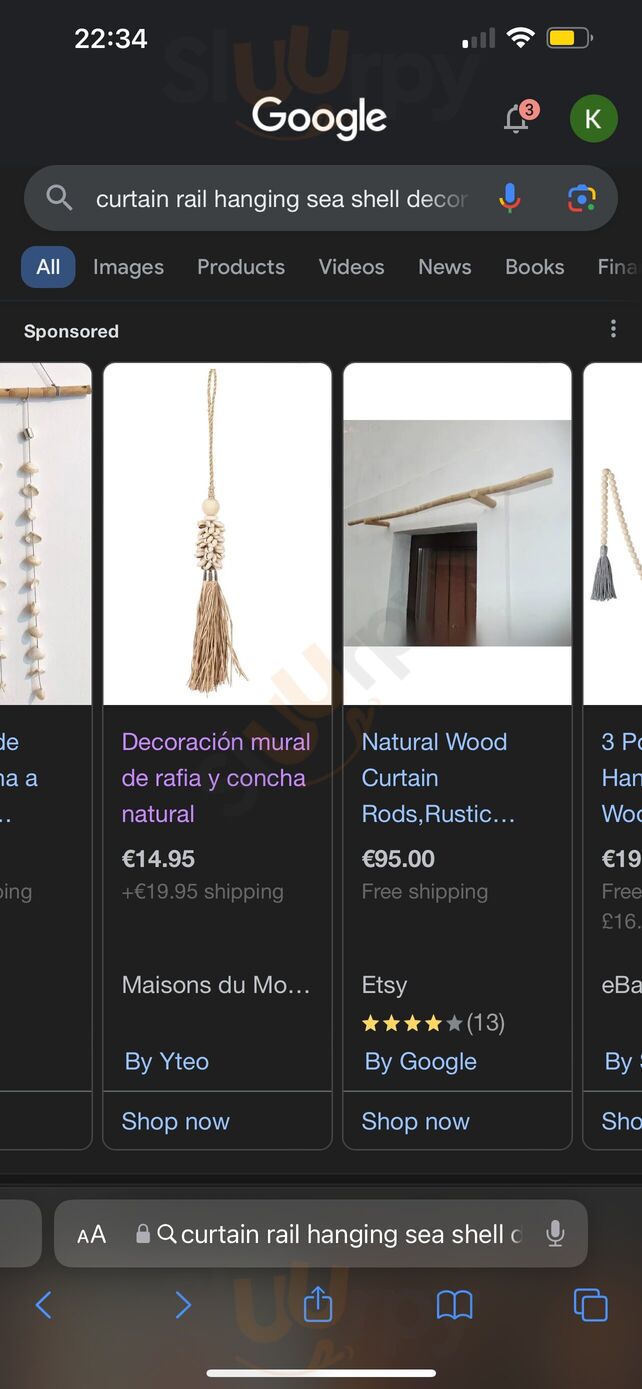Go forward with Safari forward arrow
This screenshot has height=1389, width=642.
pyautogui.click(x=182, y=1305)
